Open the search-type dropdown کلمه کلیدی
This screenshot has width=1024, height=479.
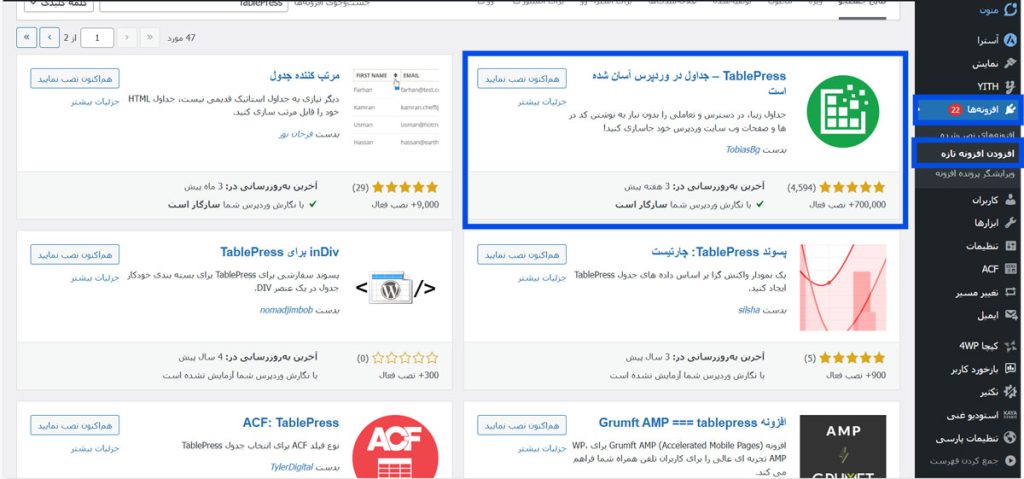[59, 4]
